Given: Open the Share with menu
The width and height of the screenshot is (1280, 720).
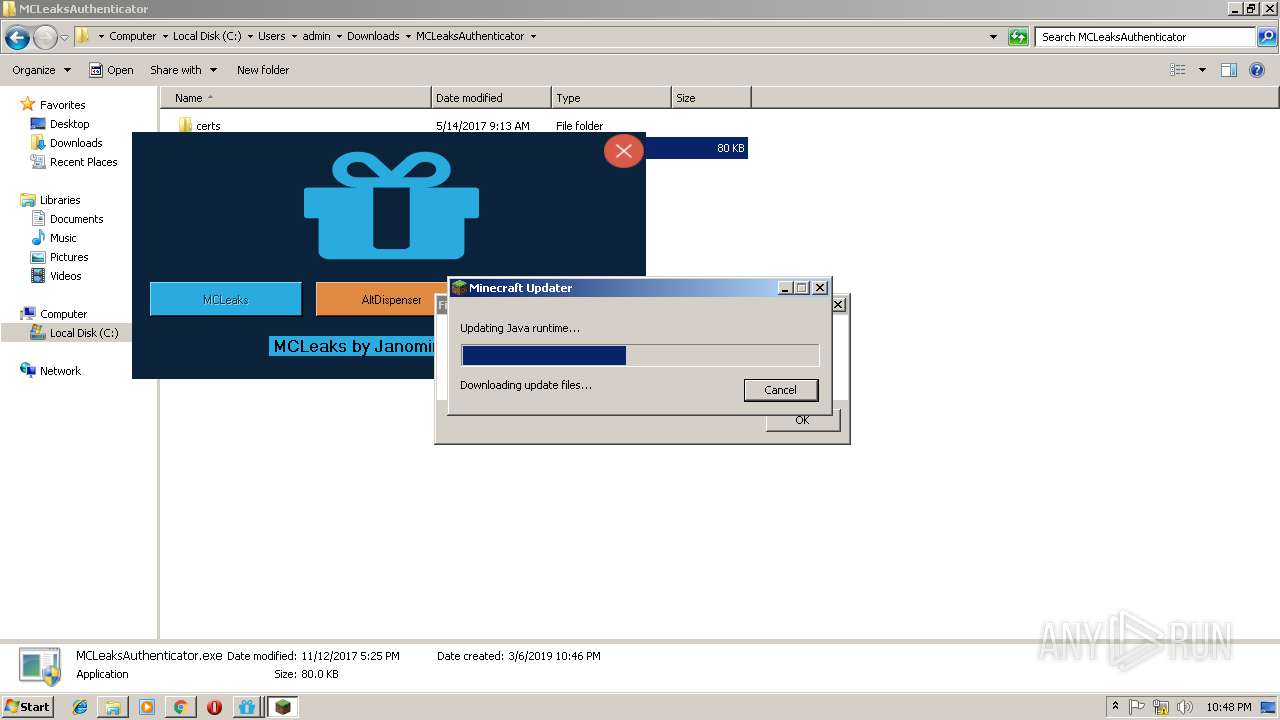Looking at the screenshot, I should coord(183,70).
